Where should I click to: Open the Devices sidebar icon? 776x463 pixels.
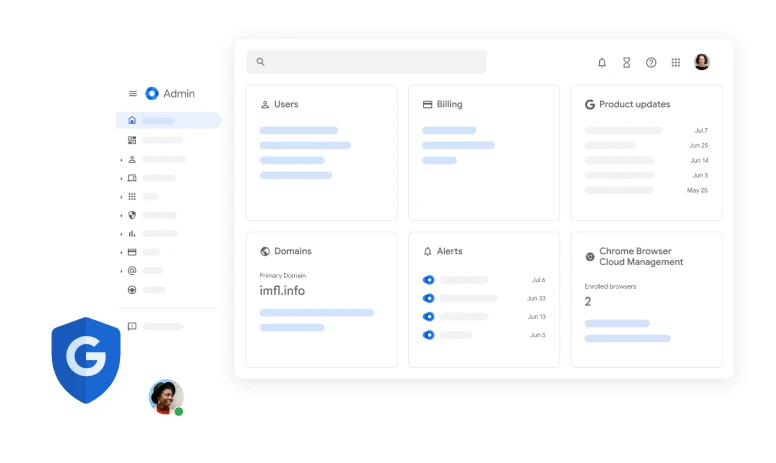pos(132,178)
